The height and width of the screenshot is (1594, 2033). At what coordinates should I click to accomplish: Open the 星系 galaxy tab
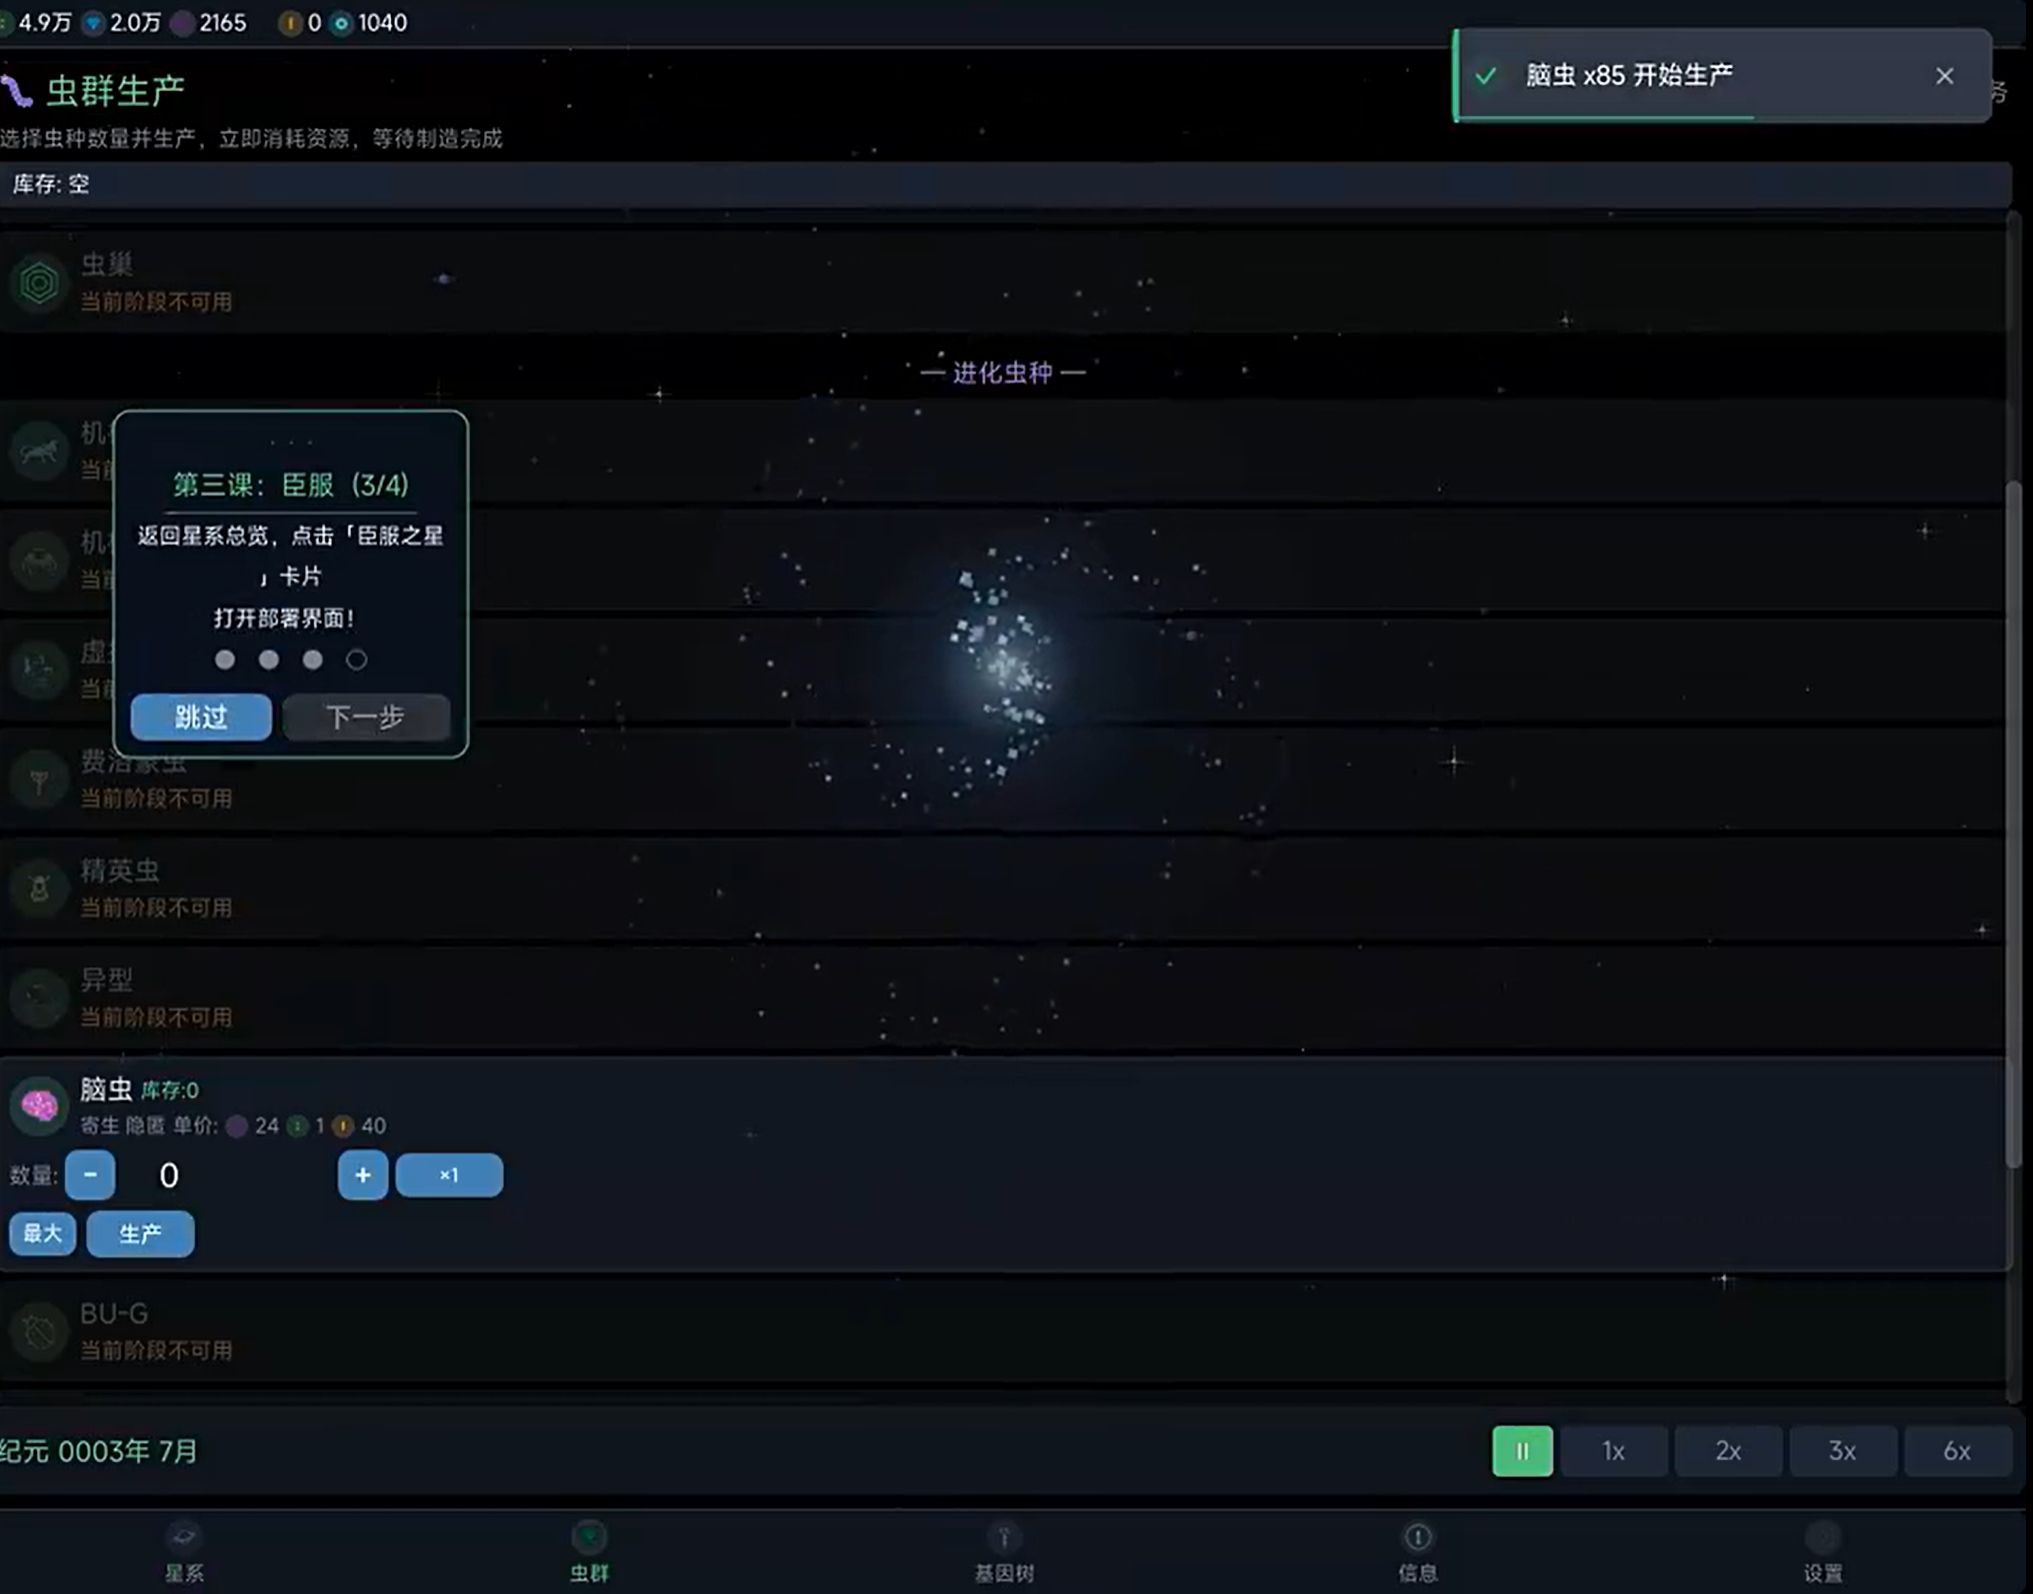[184, 1551]
